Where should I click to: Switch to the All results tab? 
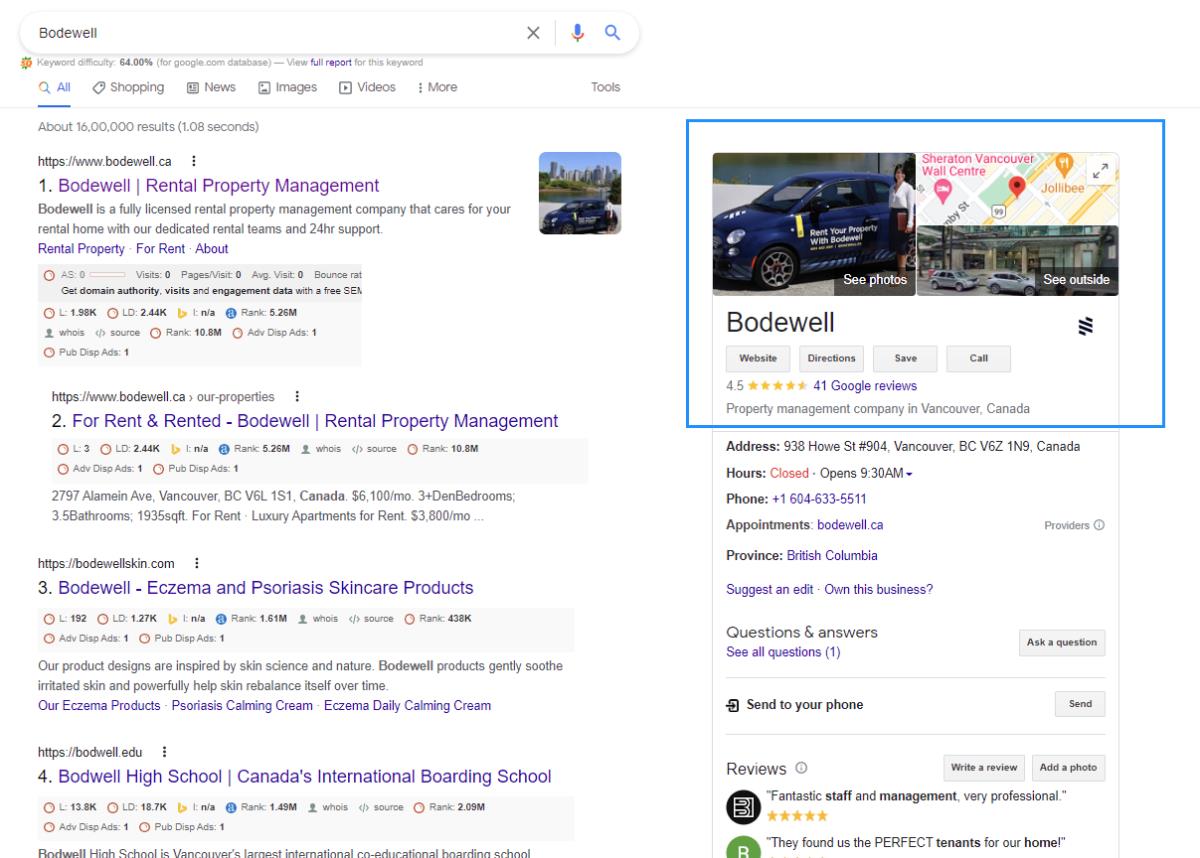[x=54, y=87]
